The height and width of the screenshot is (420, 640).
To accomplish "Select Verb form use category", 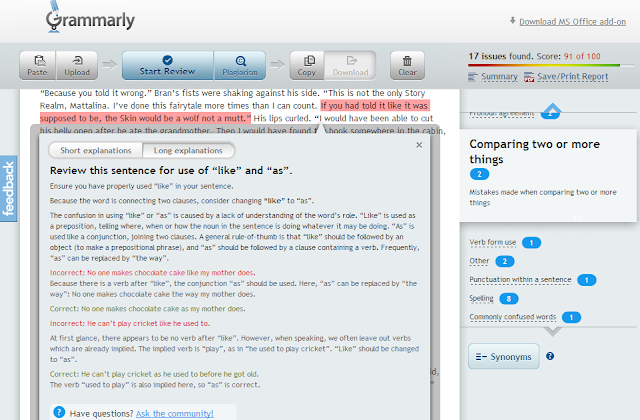I will pos(493,242).
